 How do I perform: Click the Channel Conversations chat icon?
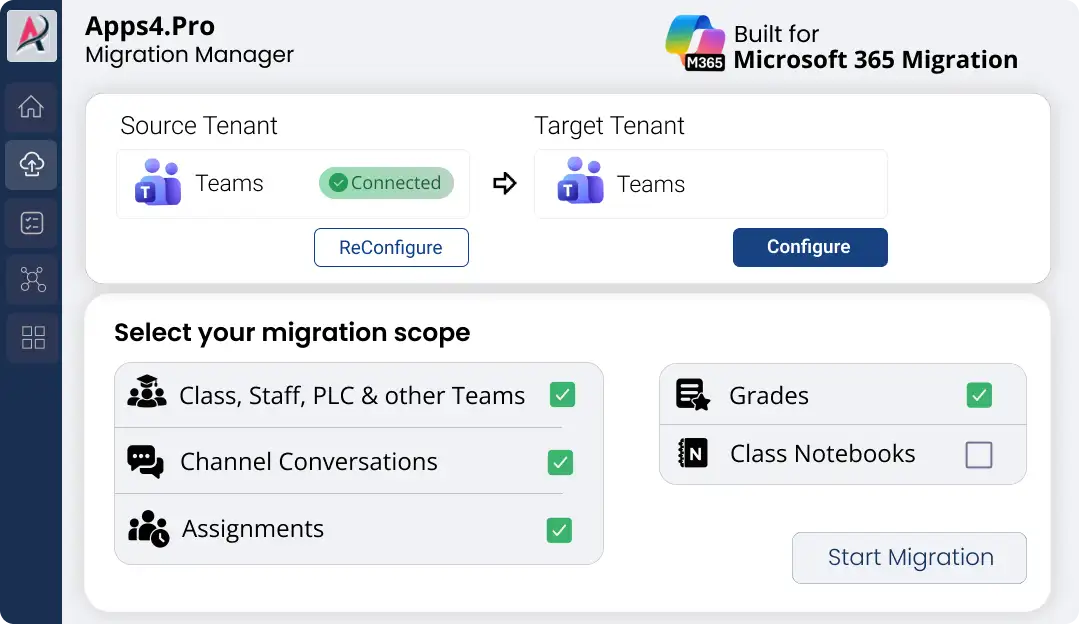[145, 461]
